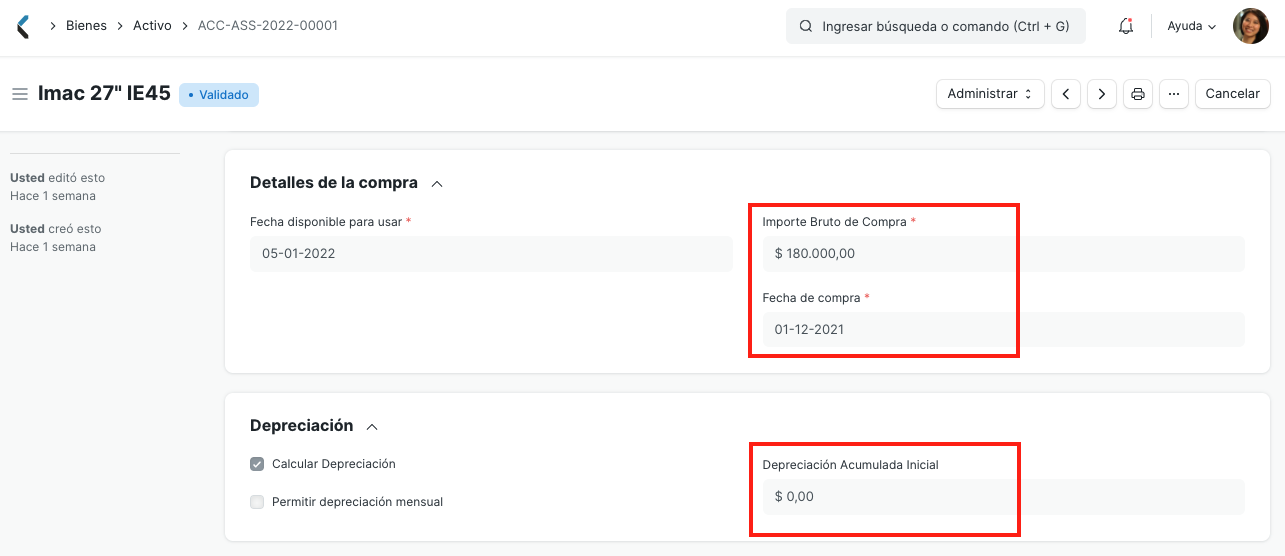Click the Fecha de compra field
Viewport: 1285px width, 556px height.
tap(1003, 329)
